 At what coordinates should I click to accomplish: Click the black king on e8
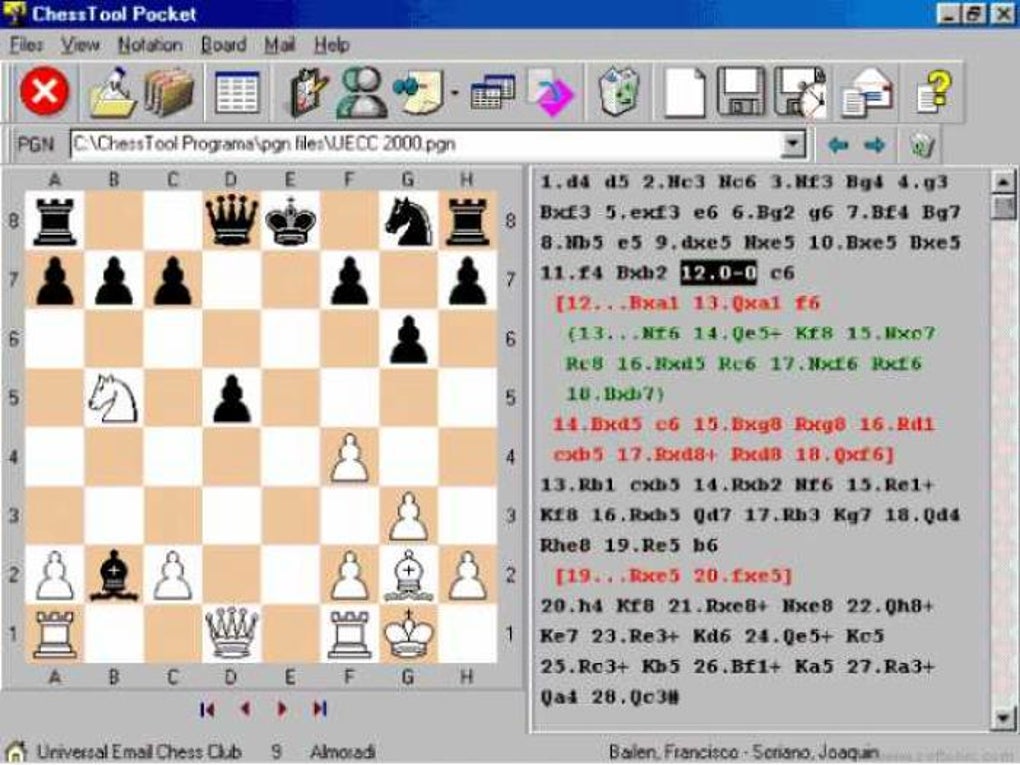click(x=291, y=220)
